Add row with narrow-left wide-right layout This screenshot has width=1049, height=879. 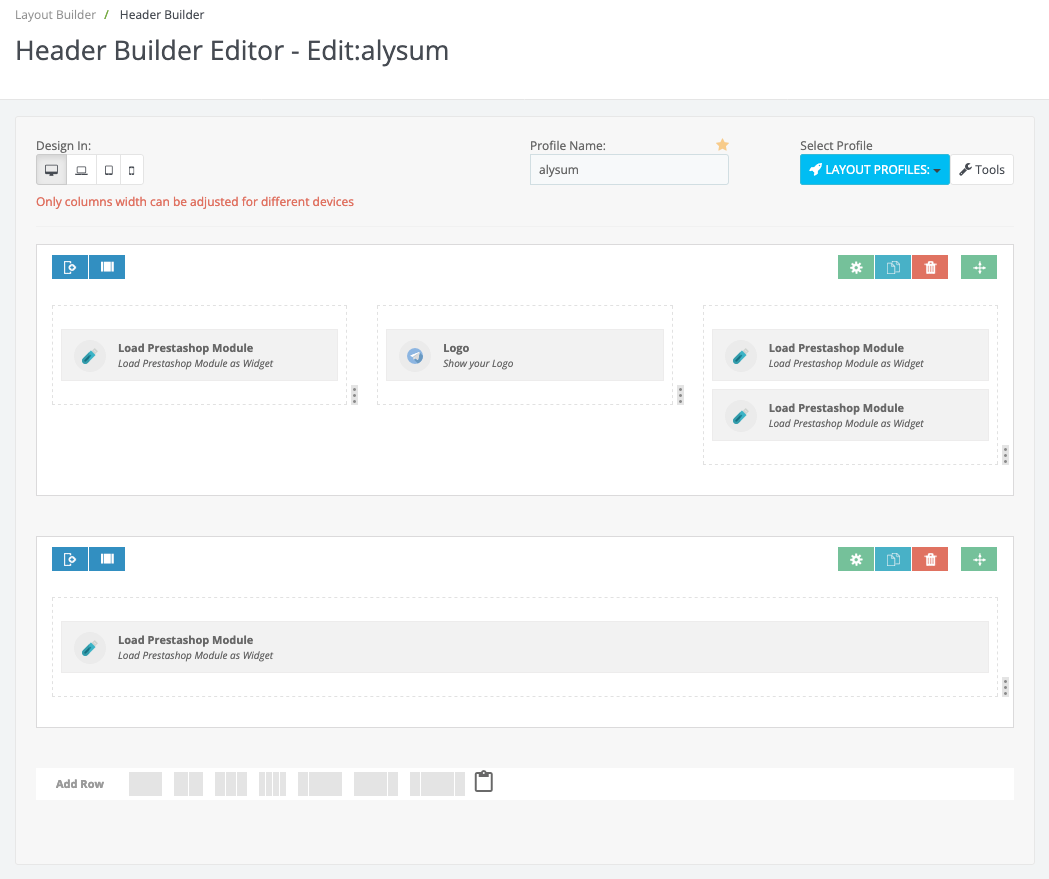(320, 784)
